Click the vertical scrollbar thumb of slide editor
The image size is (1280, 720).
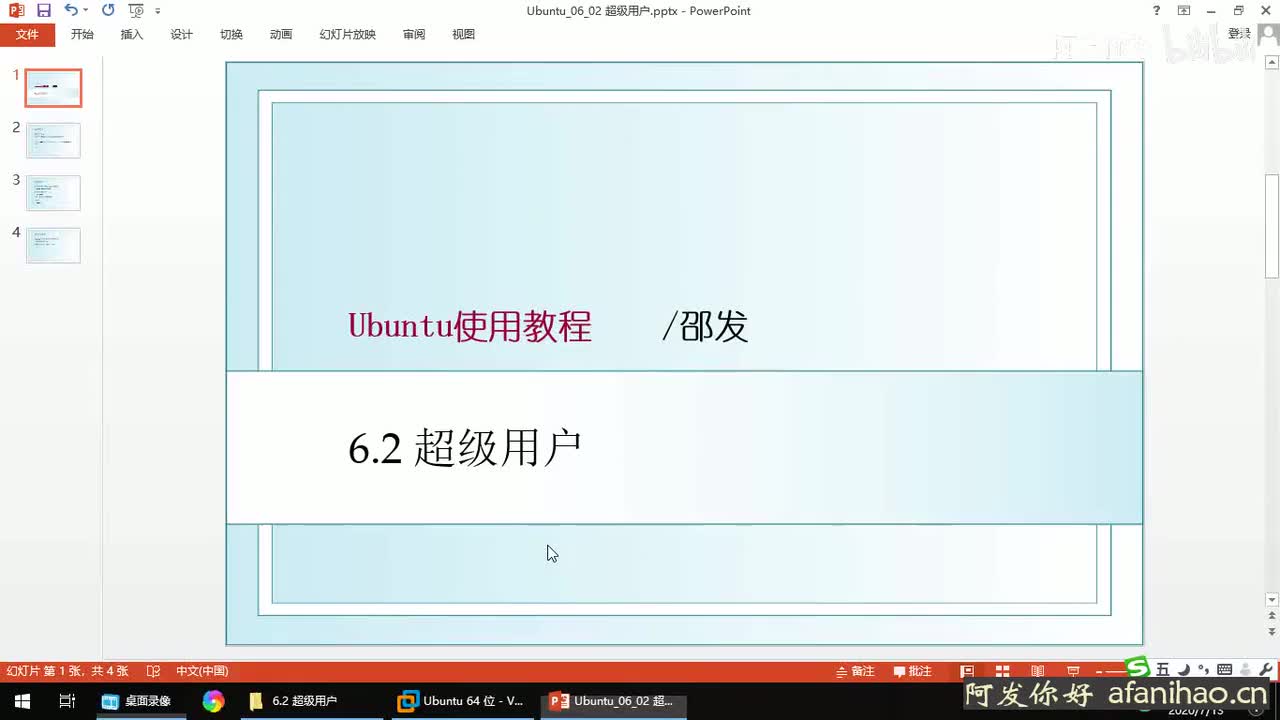click(1272, 226)
